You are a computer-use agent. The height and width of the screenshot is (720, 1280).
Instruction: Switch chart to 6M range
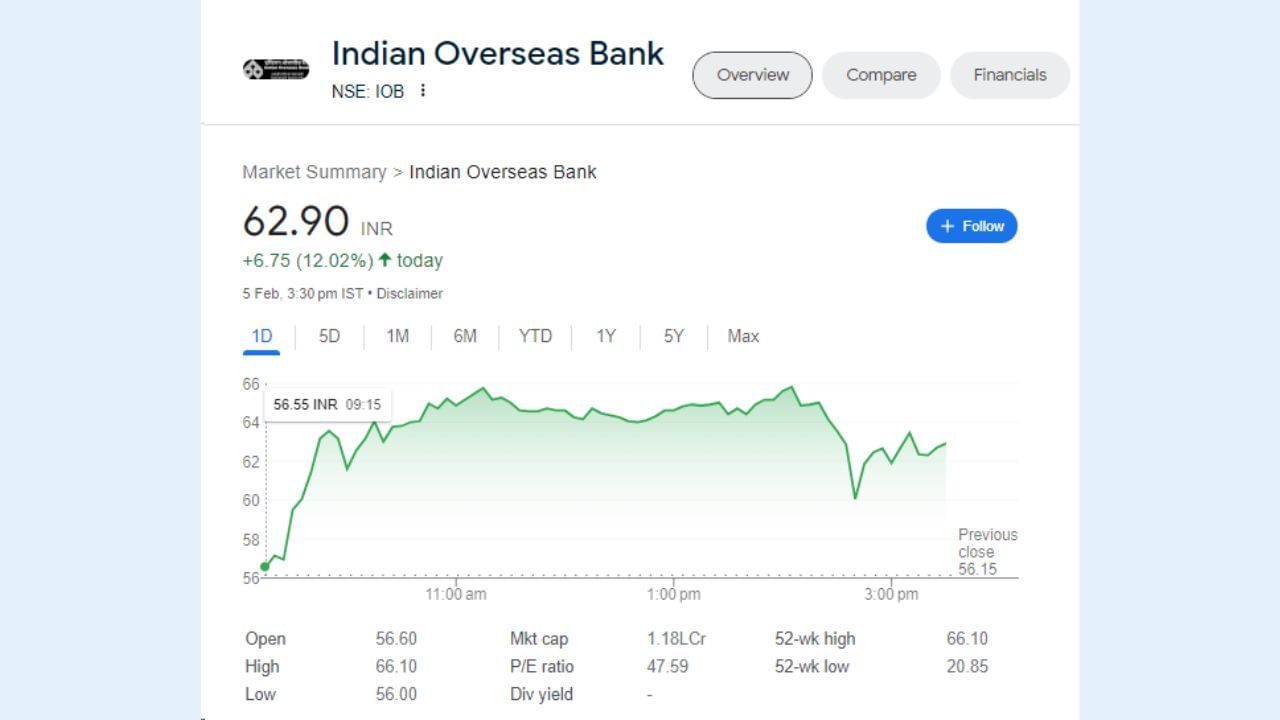465,336
